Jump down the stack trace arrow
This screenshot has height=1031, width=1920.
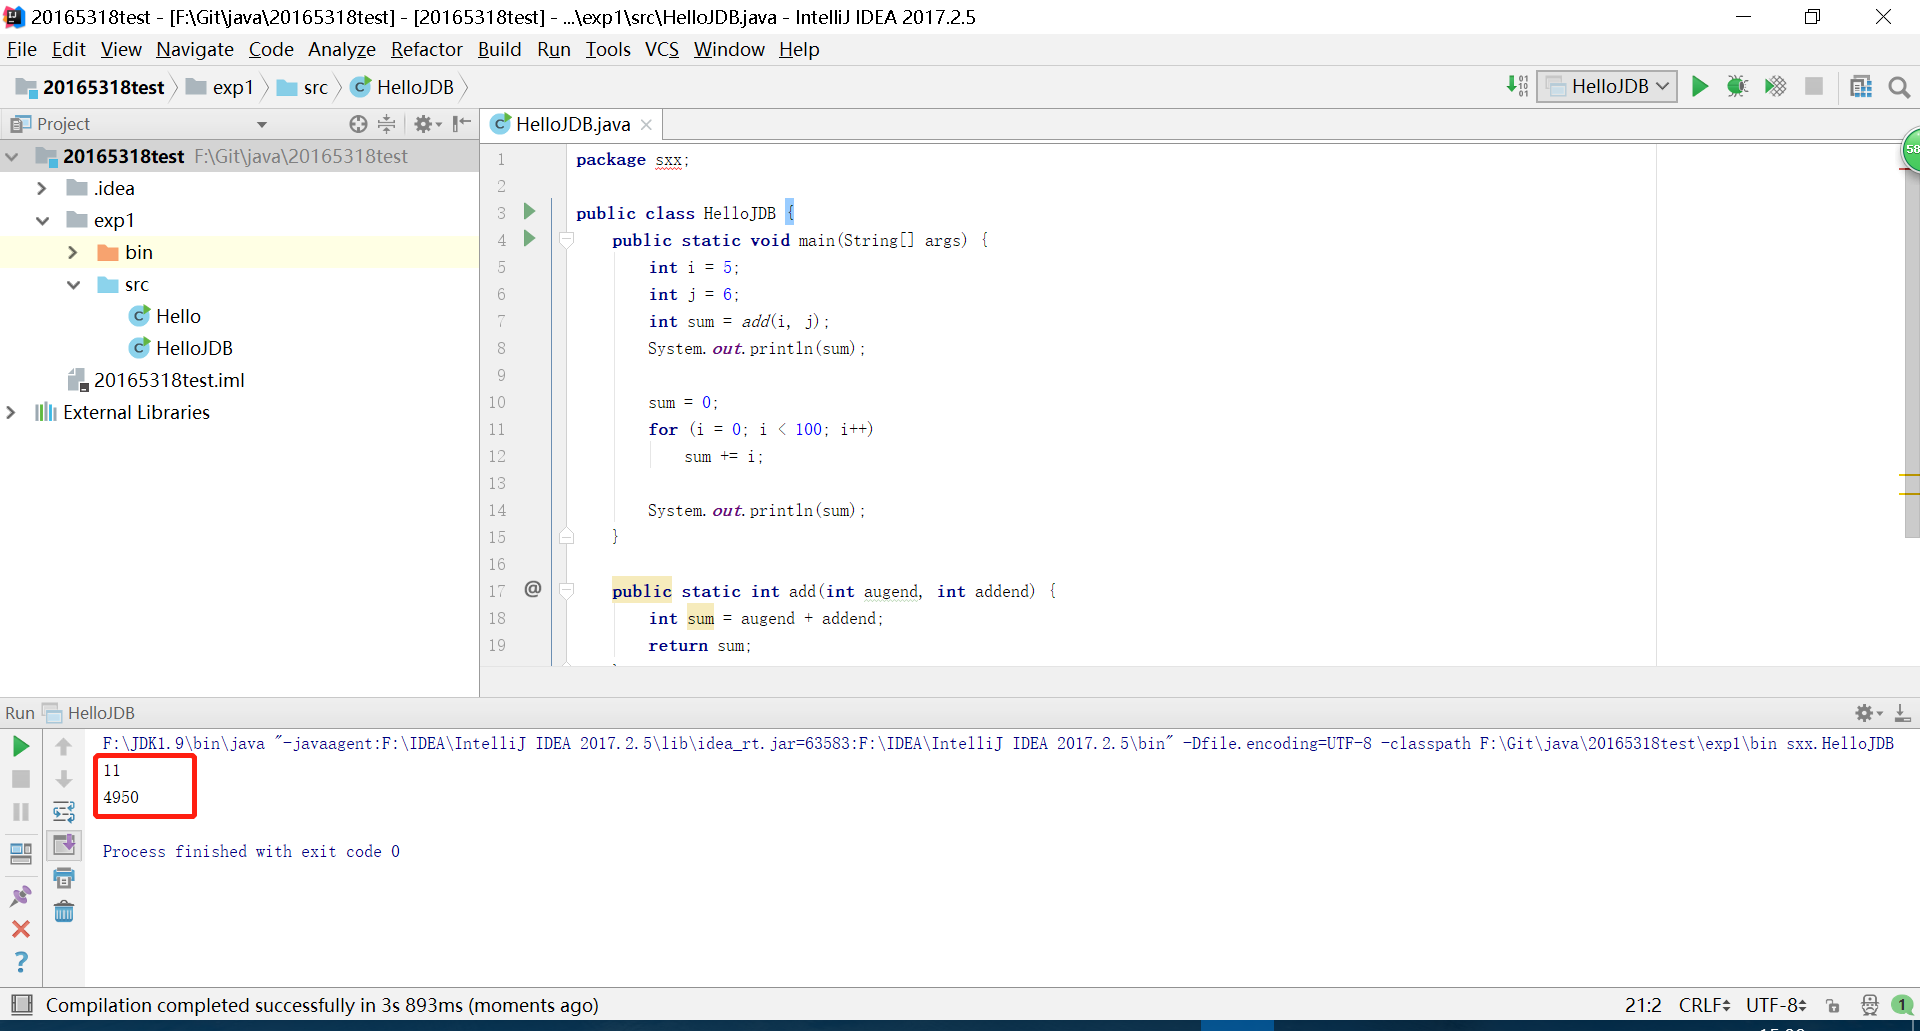[64, 779]
